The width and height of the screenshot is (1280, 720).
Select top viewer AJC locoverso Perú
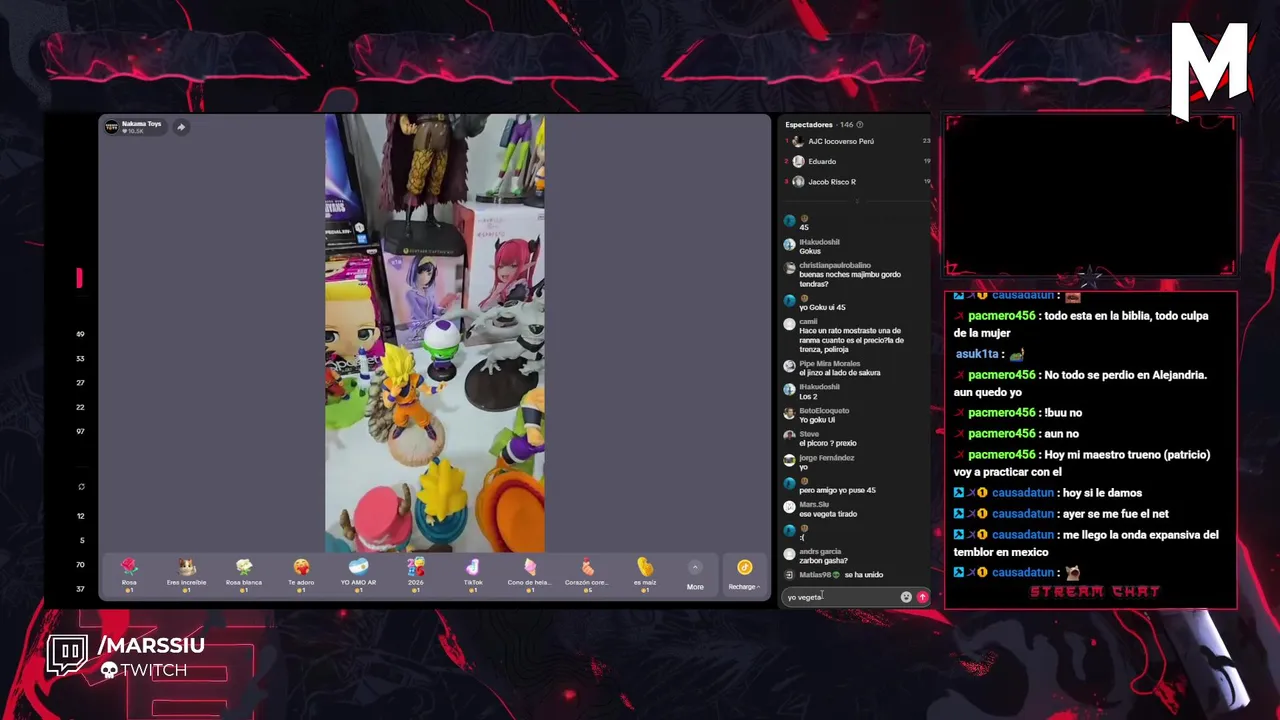pos(857,141)
